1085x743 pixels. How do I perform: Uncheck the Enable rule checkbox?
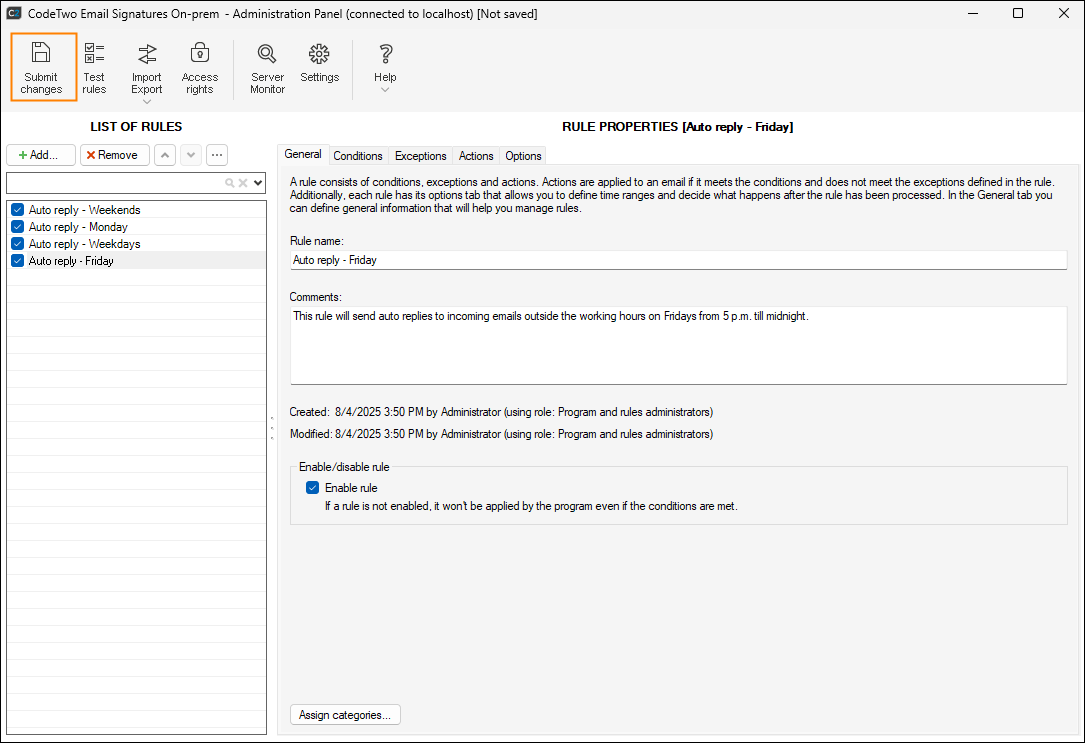313,488
